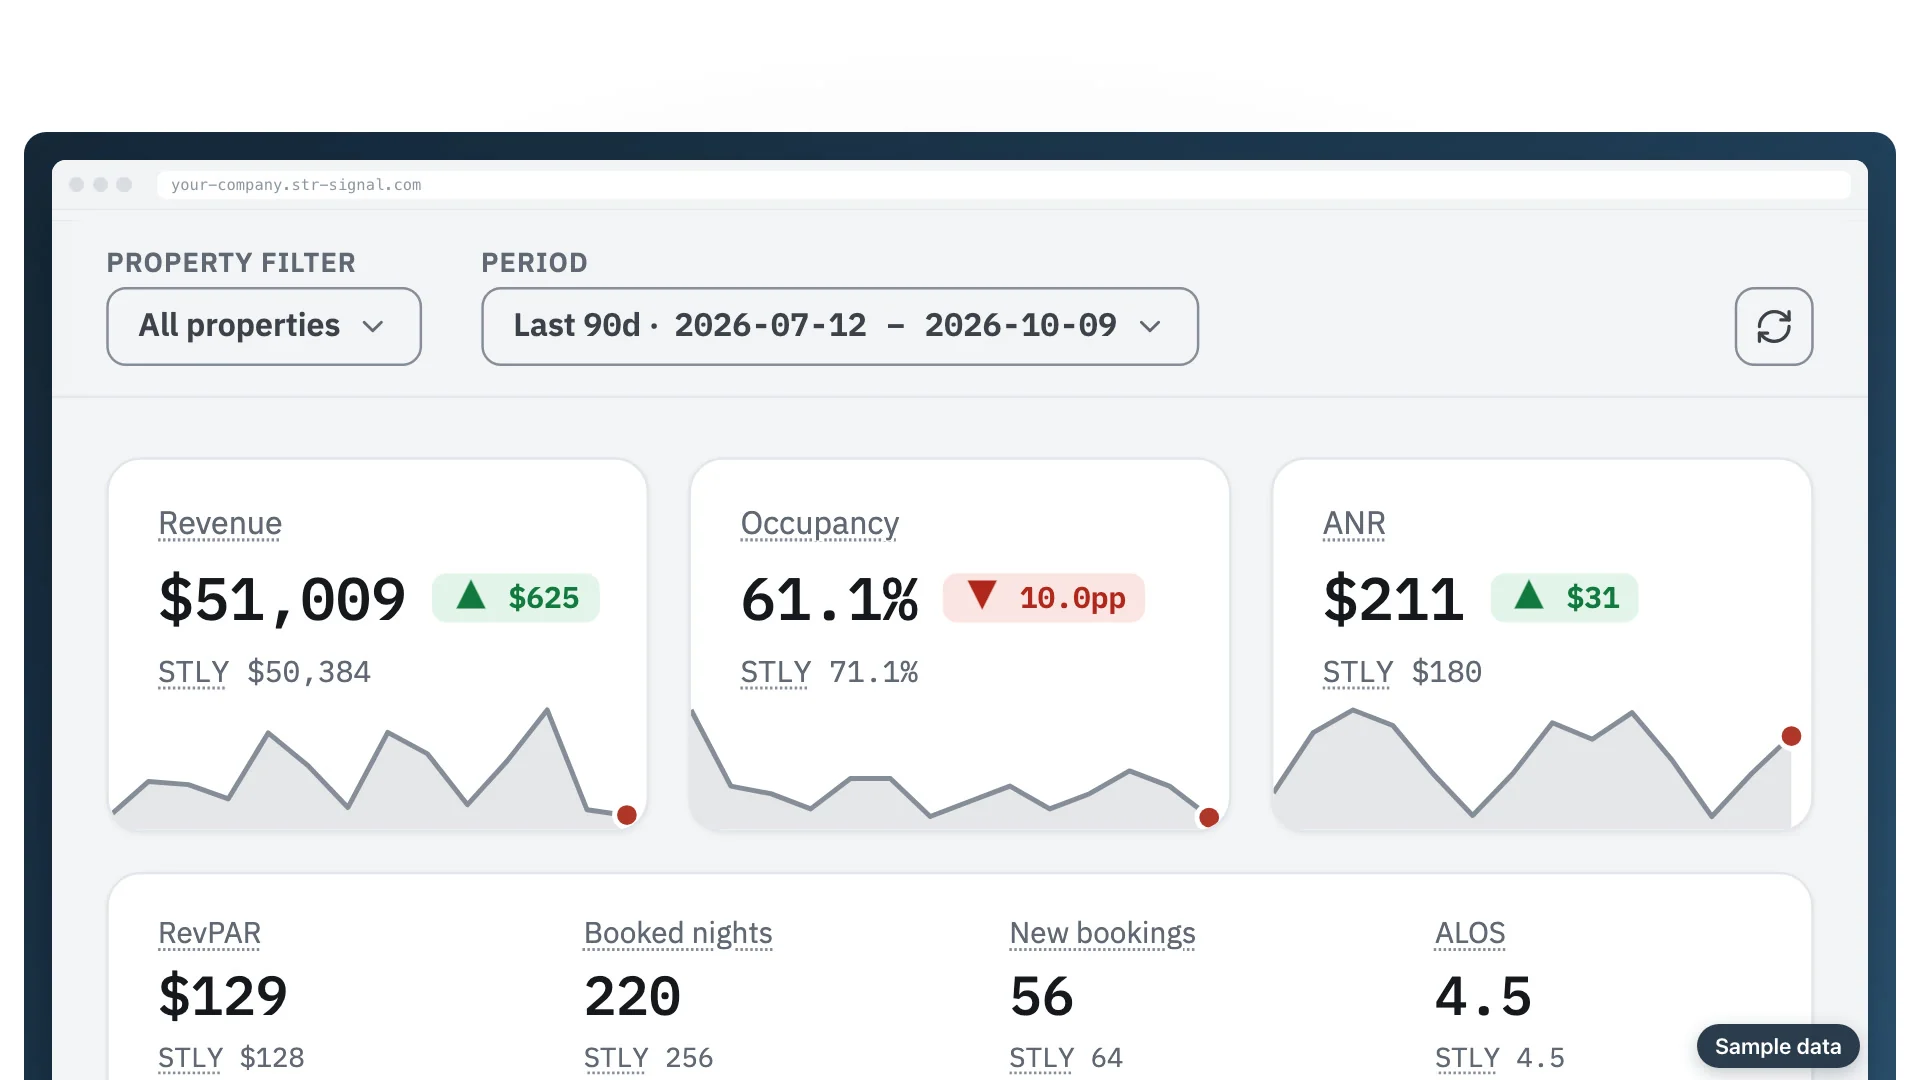1920x1080 pixels.
Task: Open the All properties dropdown
Action: tap(264, 326)
